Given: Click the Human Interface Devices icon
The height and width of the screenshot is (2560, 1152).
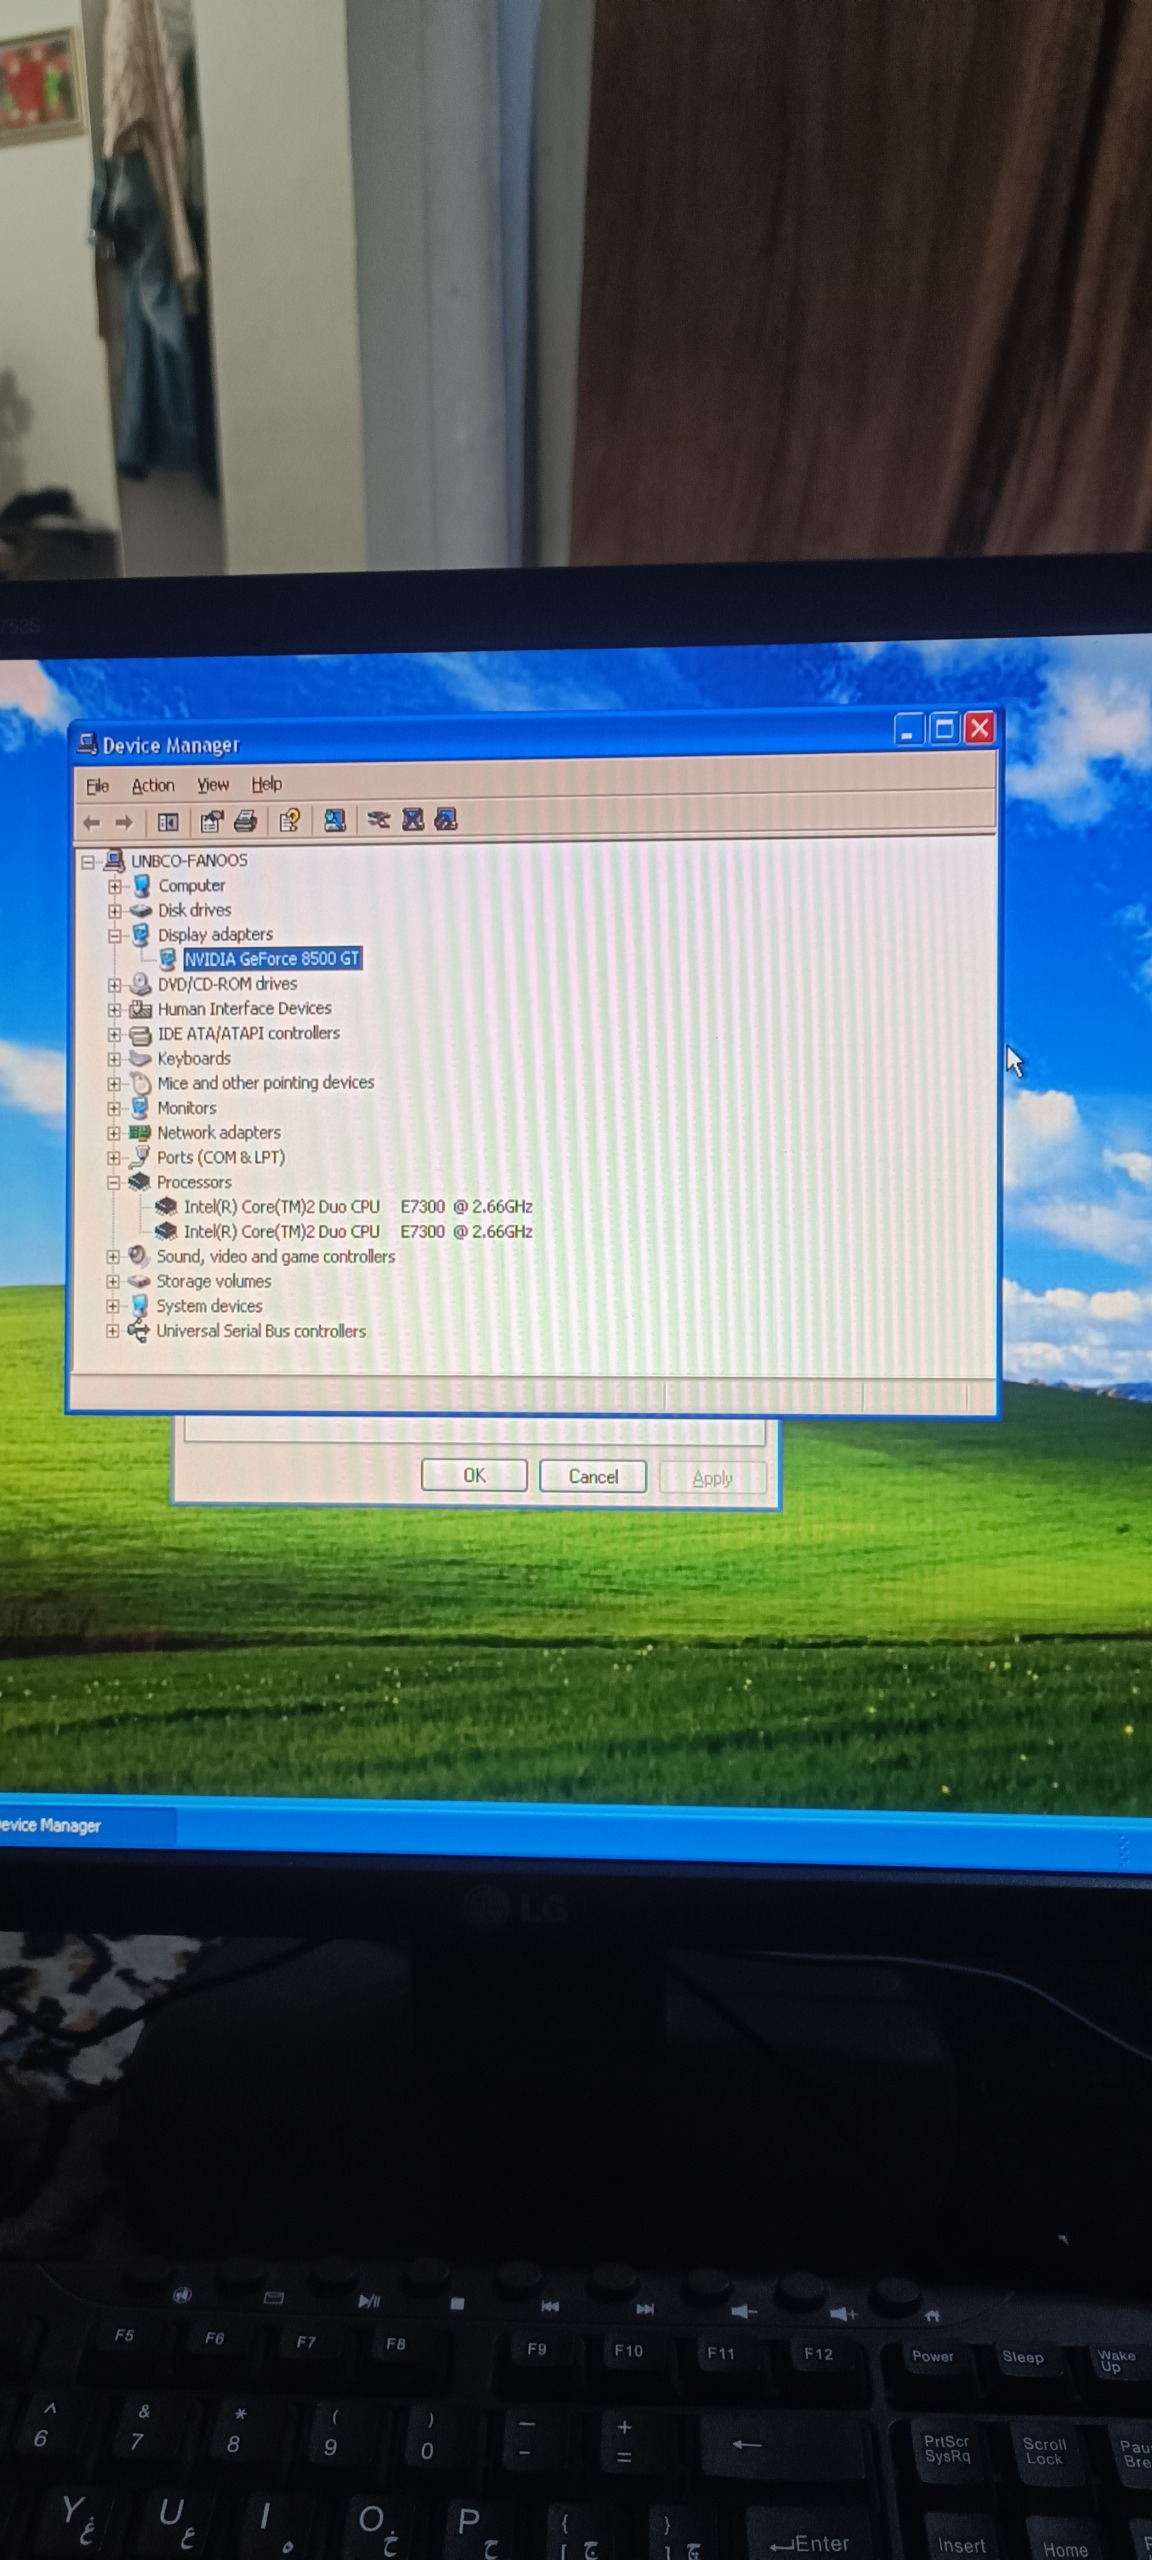Looking at the screenshot, I should click(141, 1009).
